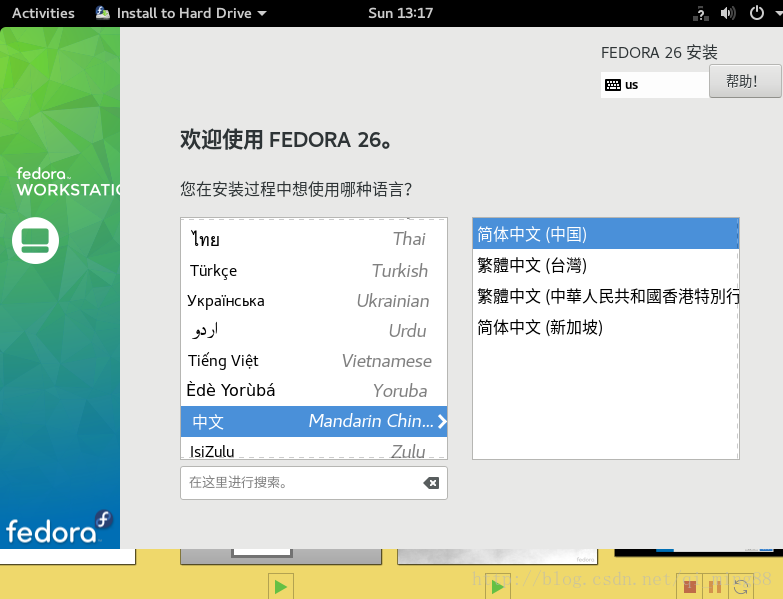Click the language search input field
Viewport: 783px width, 599px height.
coord(314,483)
